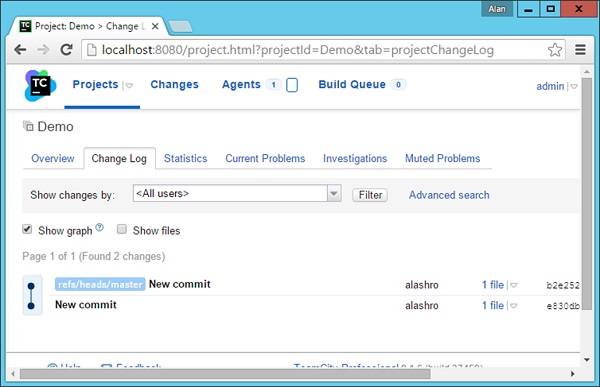Viewport: 600px width, 387px height.
Task: Click the help question mark beside Show graph
Action: tap(99, 227)
